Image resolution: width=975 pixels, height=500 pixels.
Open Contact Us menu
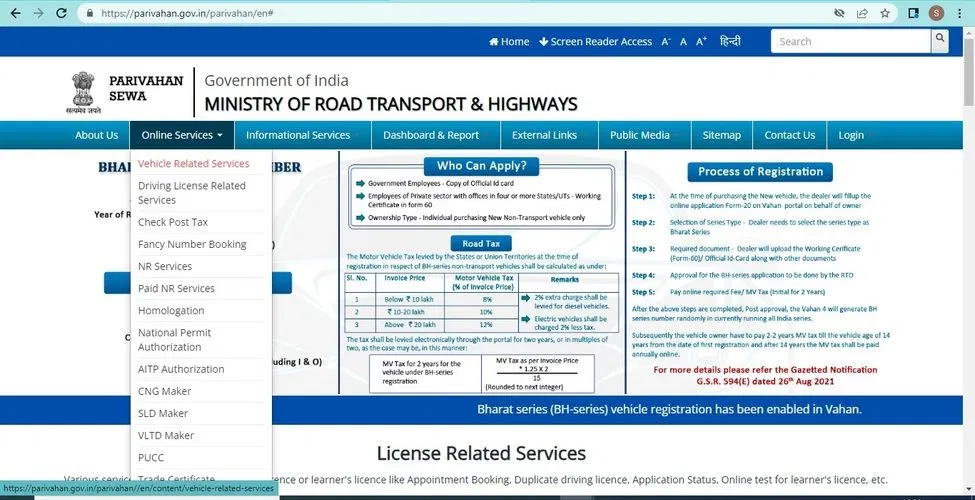pyautogui.click(x=790, y=135)
